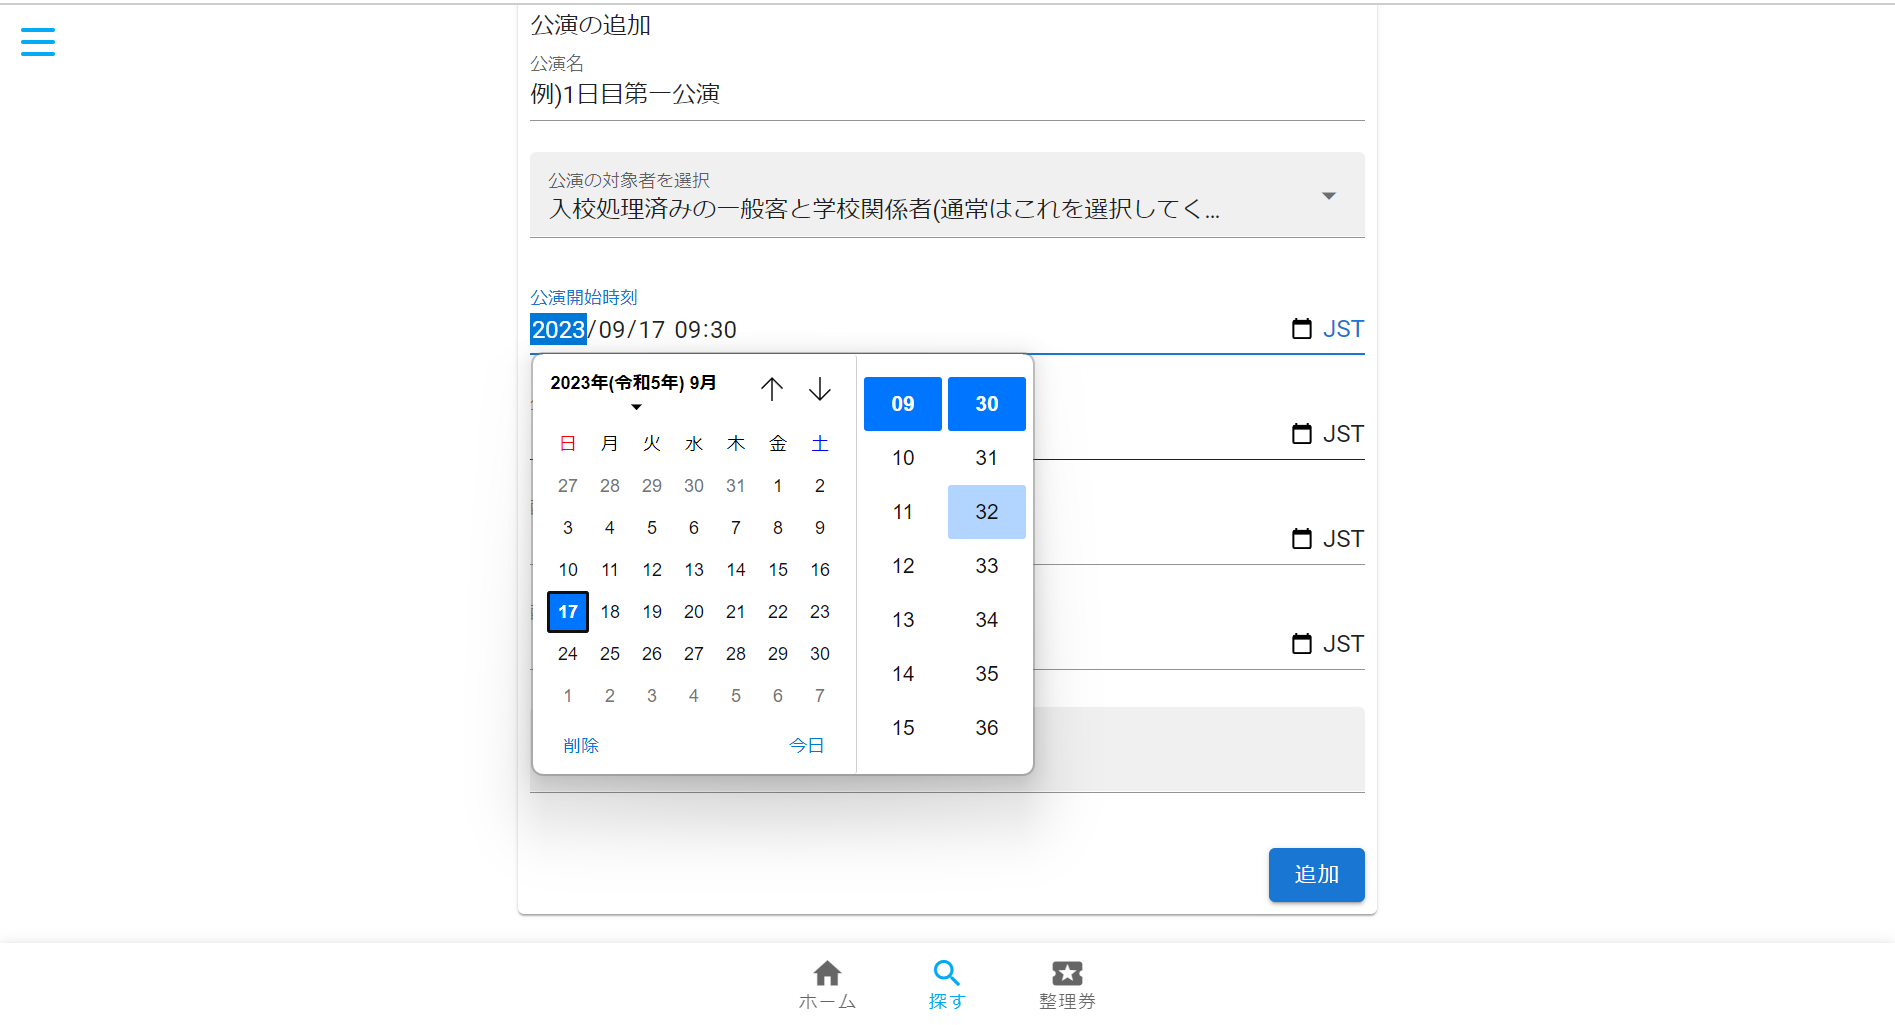Image resolution: width=1895 pixels, height=1025 pixels.
Task: Click 今日 to select today
Action: click(807, 746)
